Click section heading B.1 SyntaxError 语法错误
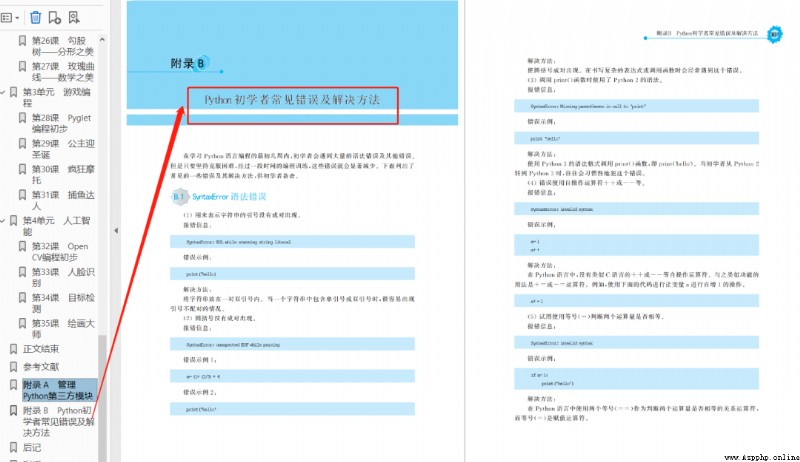Screen dimensions: 800x462 pos(219,196)
